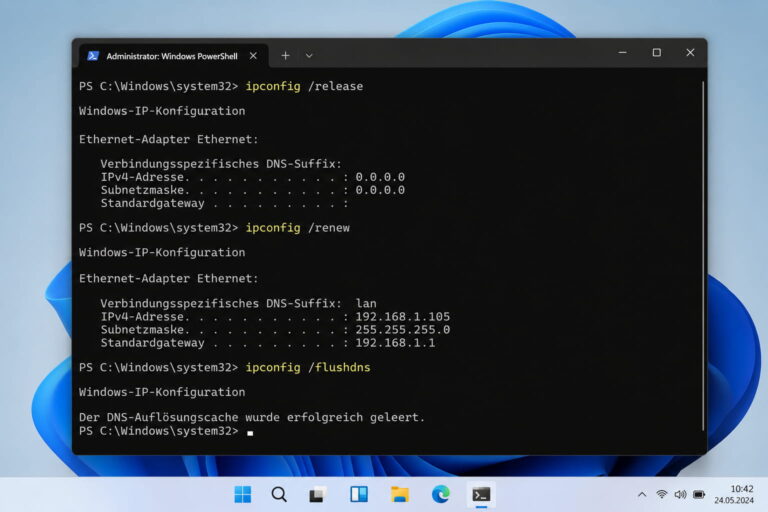The height and width of the screenshot is (512, 768).
Task: Launch File Explorer from the taskbar
Action: pos(400,494)
